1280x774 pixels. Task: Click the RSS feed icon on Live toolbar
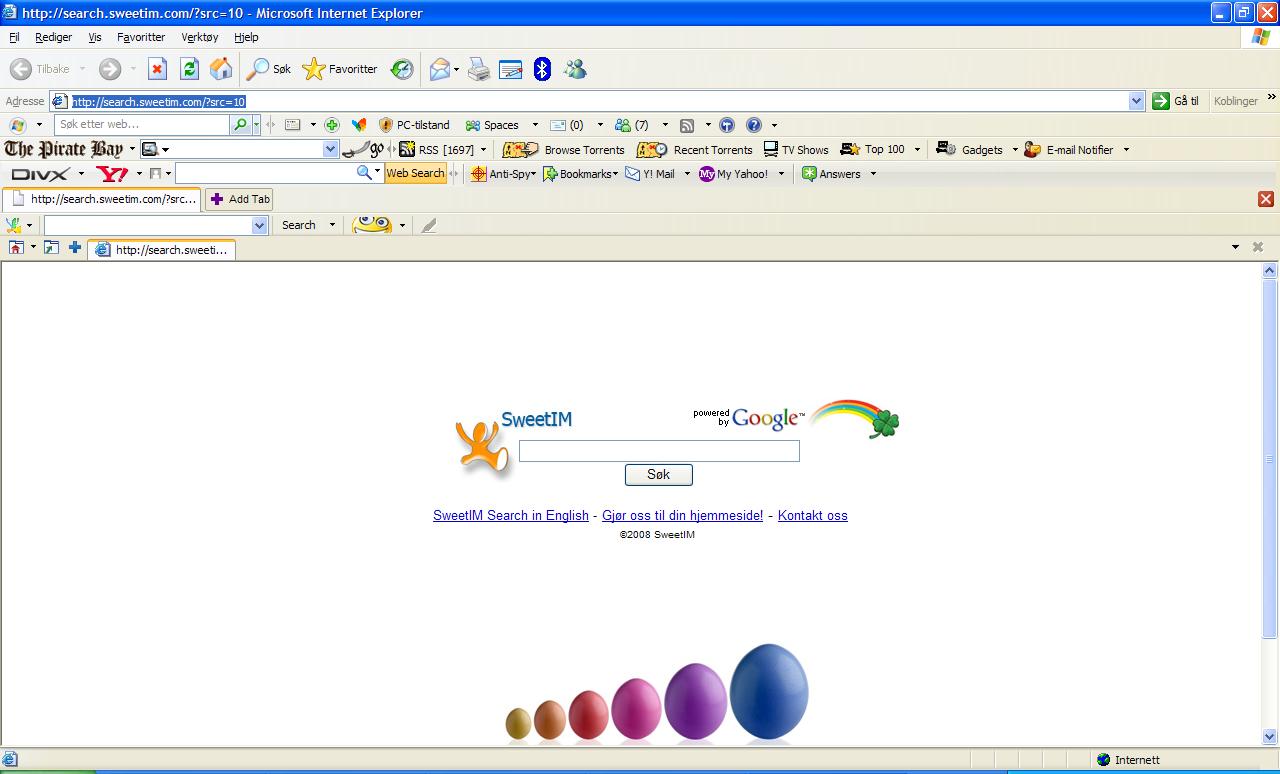click(687, 125)
